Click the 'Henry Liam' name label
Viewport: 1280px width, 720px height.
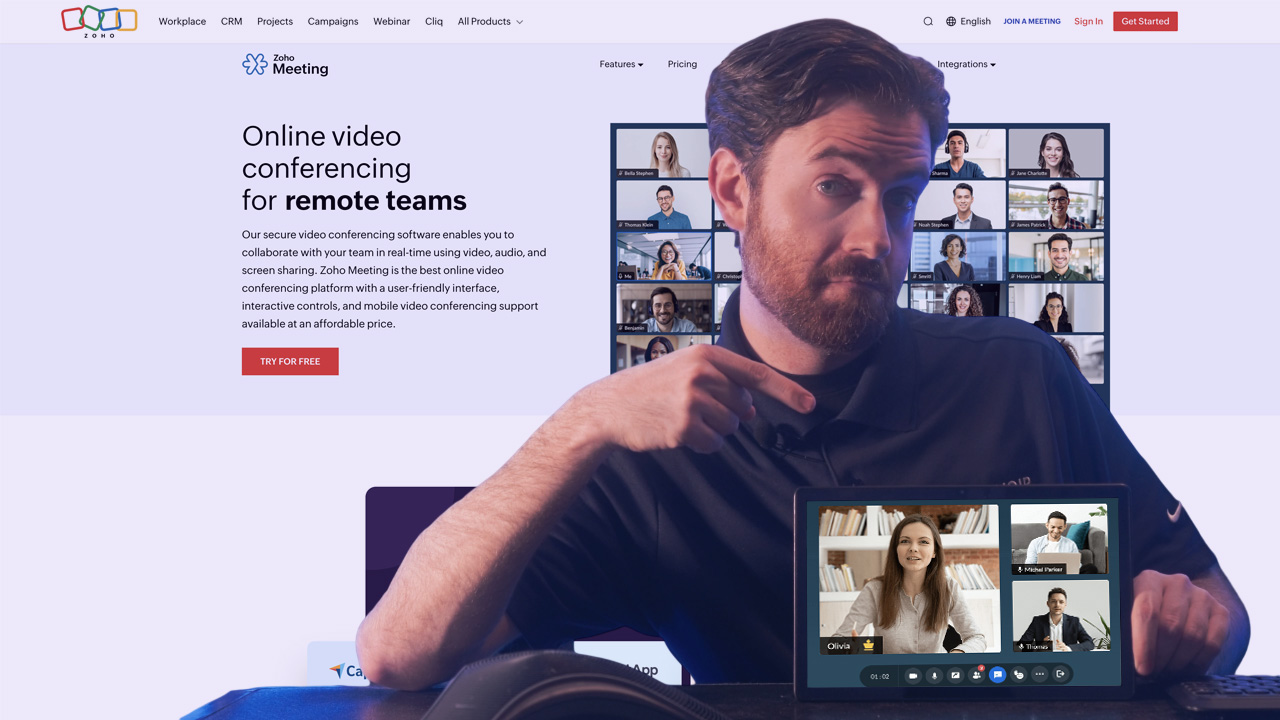(x=1029, y=277)
